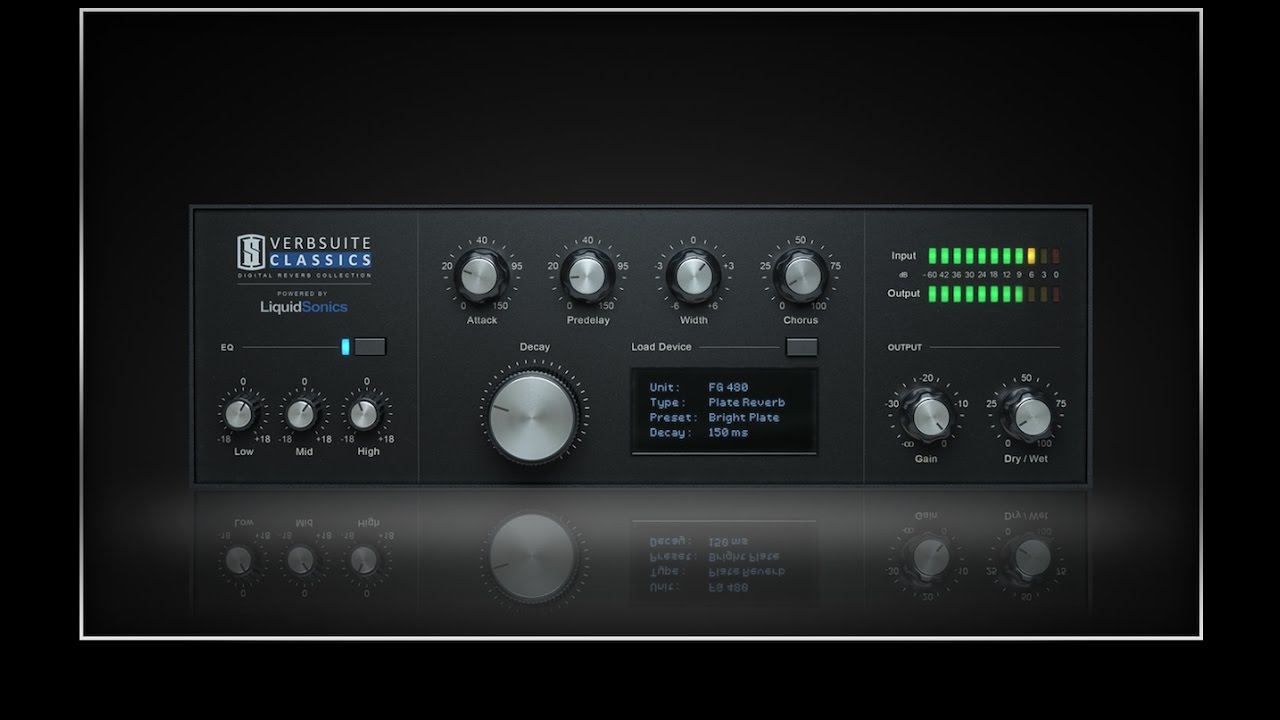This screenshot has height=720, width=1280.
Task: Click the Load Device button
Action: point(802,347)
